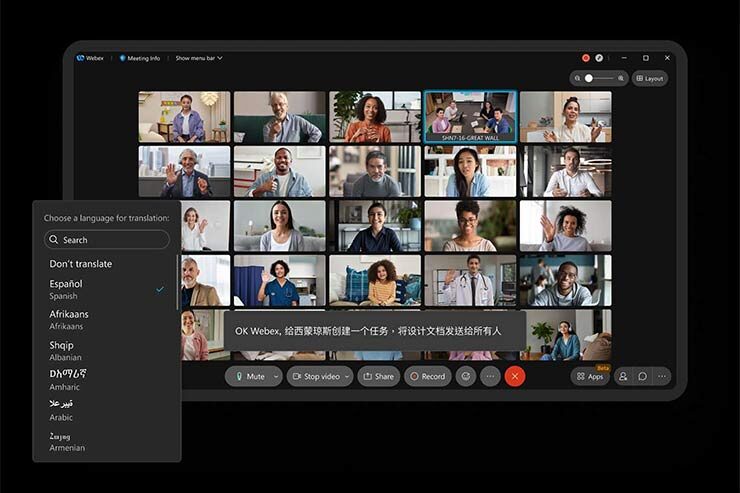Choose Afrikaans from language list
Viewport: 740px width, 493px height.
[x=69, y=319]
